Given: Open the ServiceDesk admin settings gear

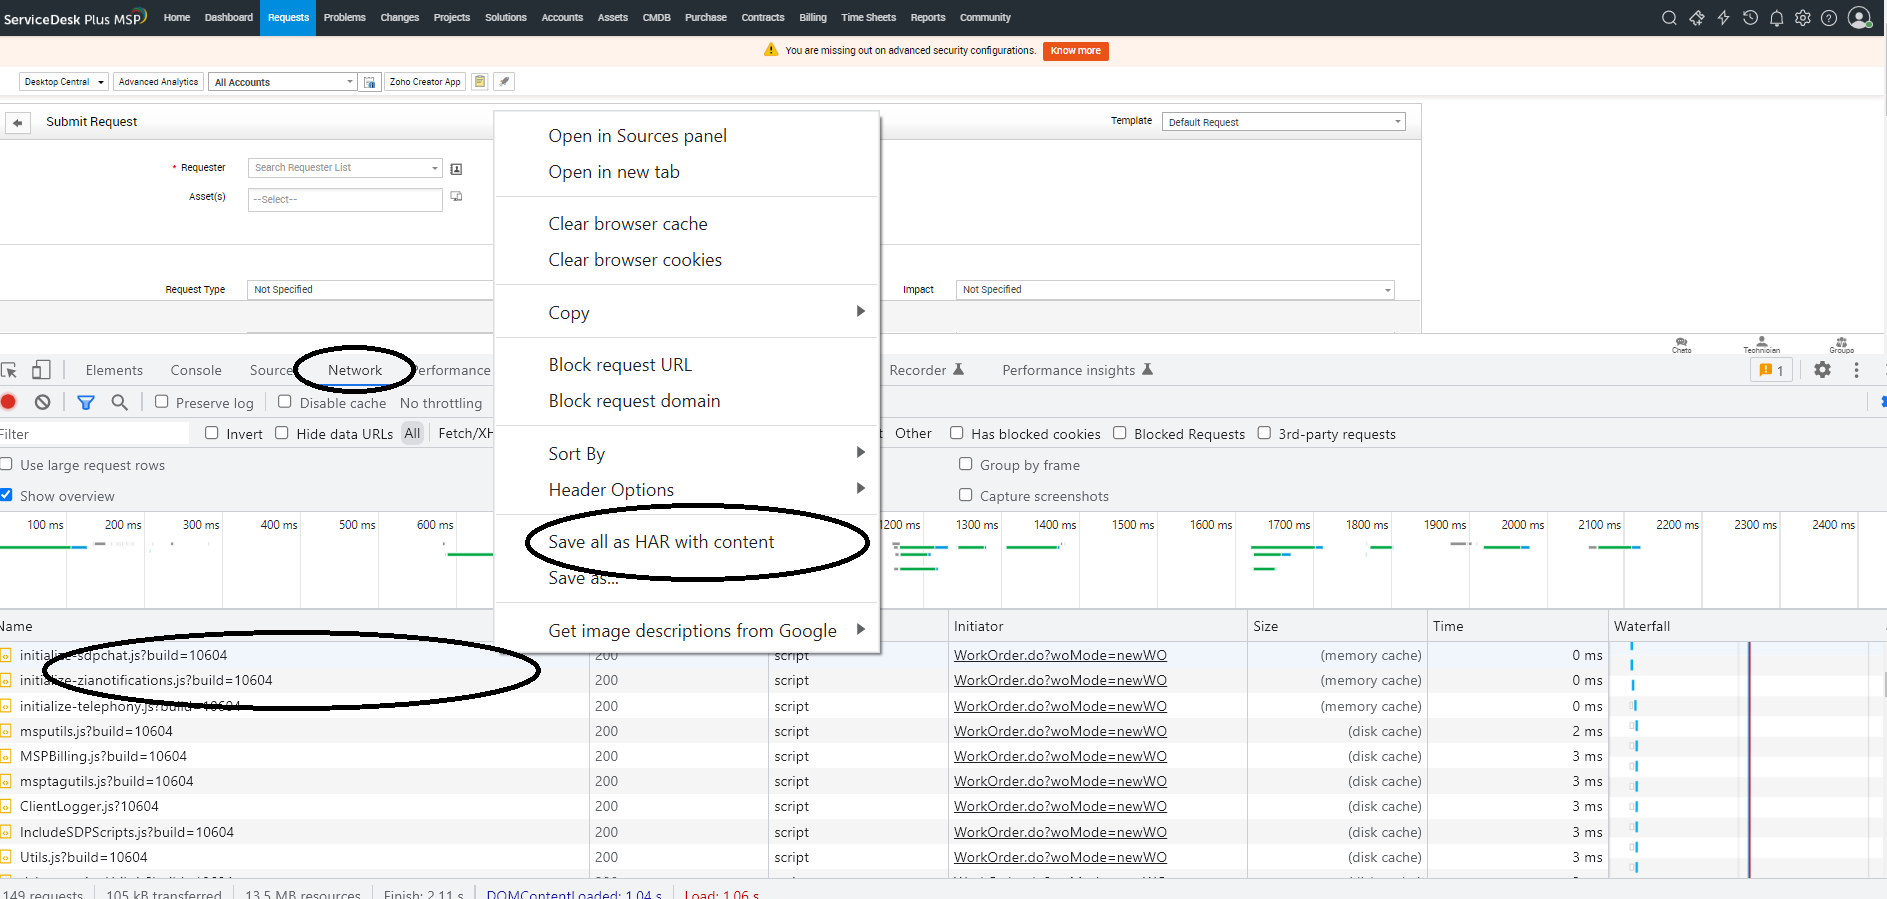Looking at the screenshot, I should (x=1803, y=18).
